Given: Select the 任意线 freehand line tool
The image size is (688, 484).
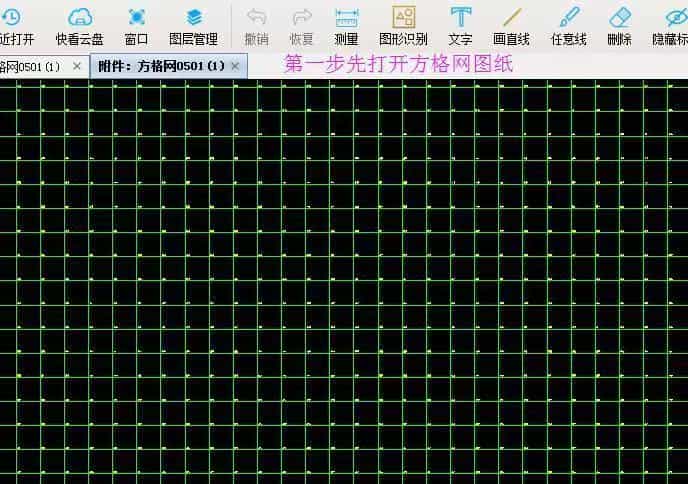Looking at the screenshot, I should pos(569,25).
